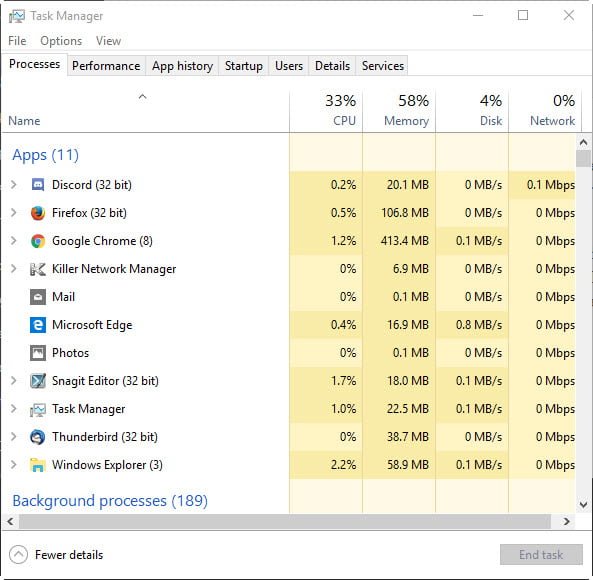Click the Killer Network Manager icon
The image size is (593, 580).
click(x=38, y=269)
